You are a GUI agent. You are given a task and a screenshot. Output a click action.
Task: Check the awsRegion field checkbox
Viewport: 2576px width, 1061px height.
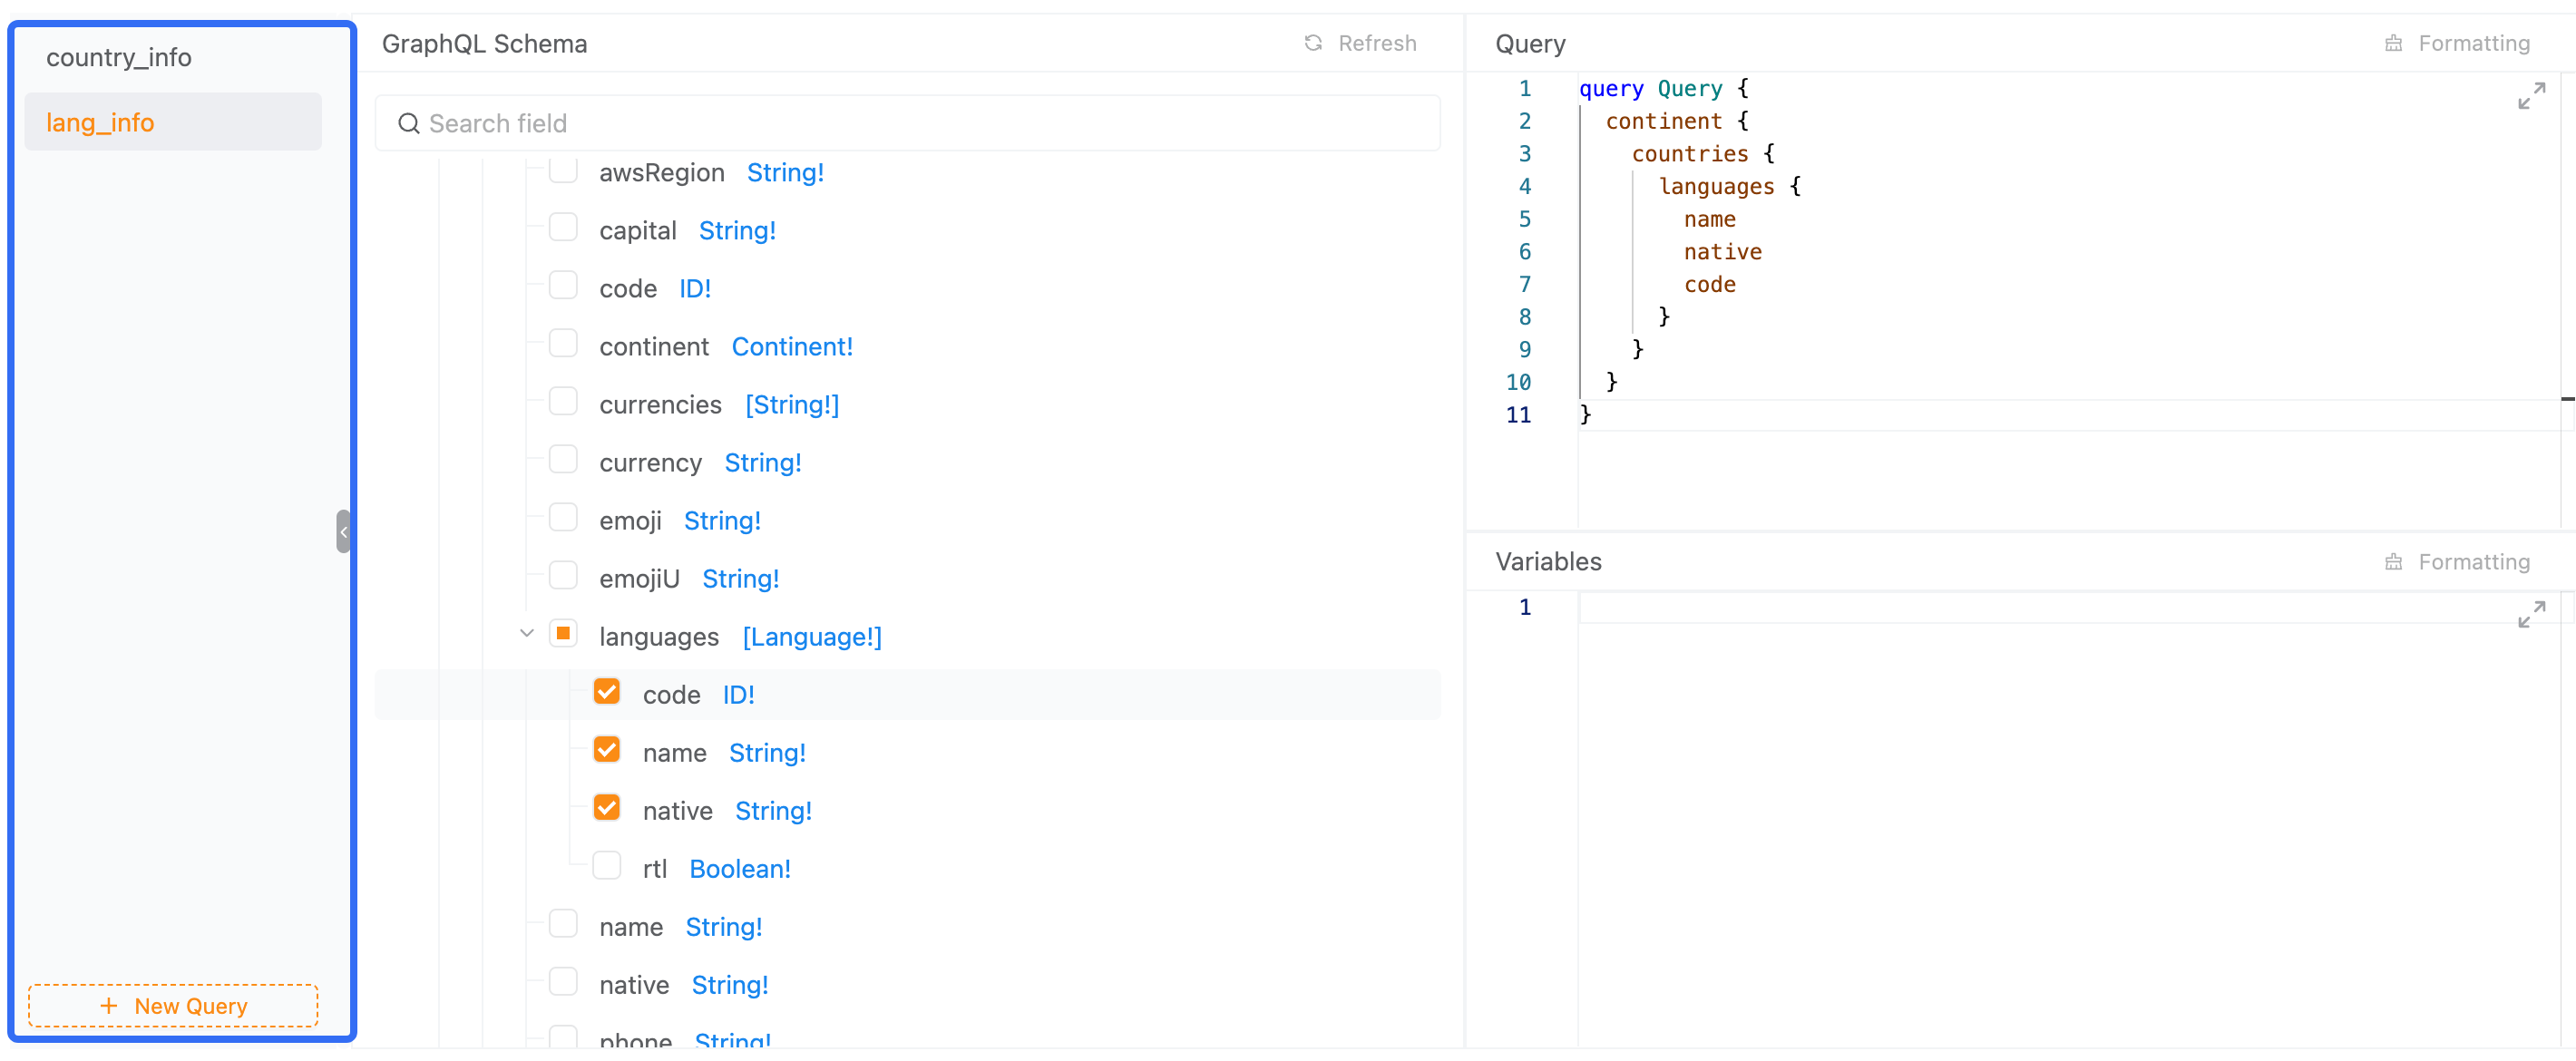(x=563, y=170)
